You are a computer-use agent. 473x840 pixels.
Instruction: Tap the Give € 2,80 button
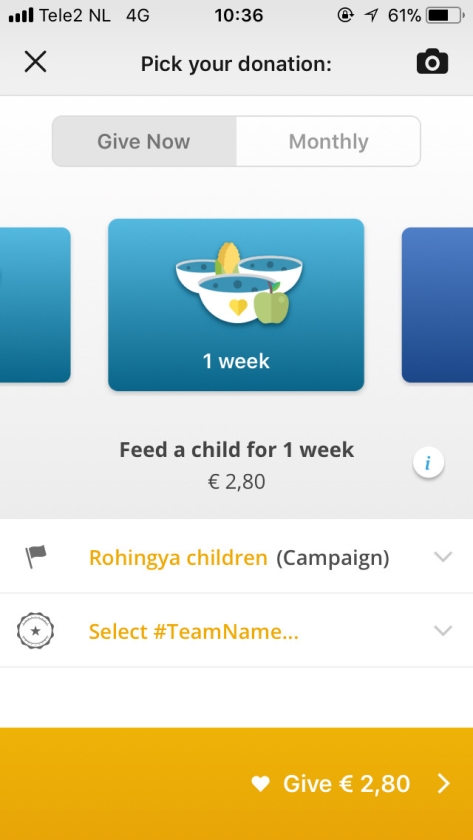(236, 784)
